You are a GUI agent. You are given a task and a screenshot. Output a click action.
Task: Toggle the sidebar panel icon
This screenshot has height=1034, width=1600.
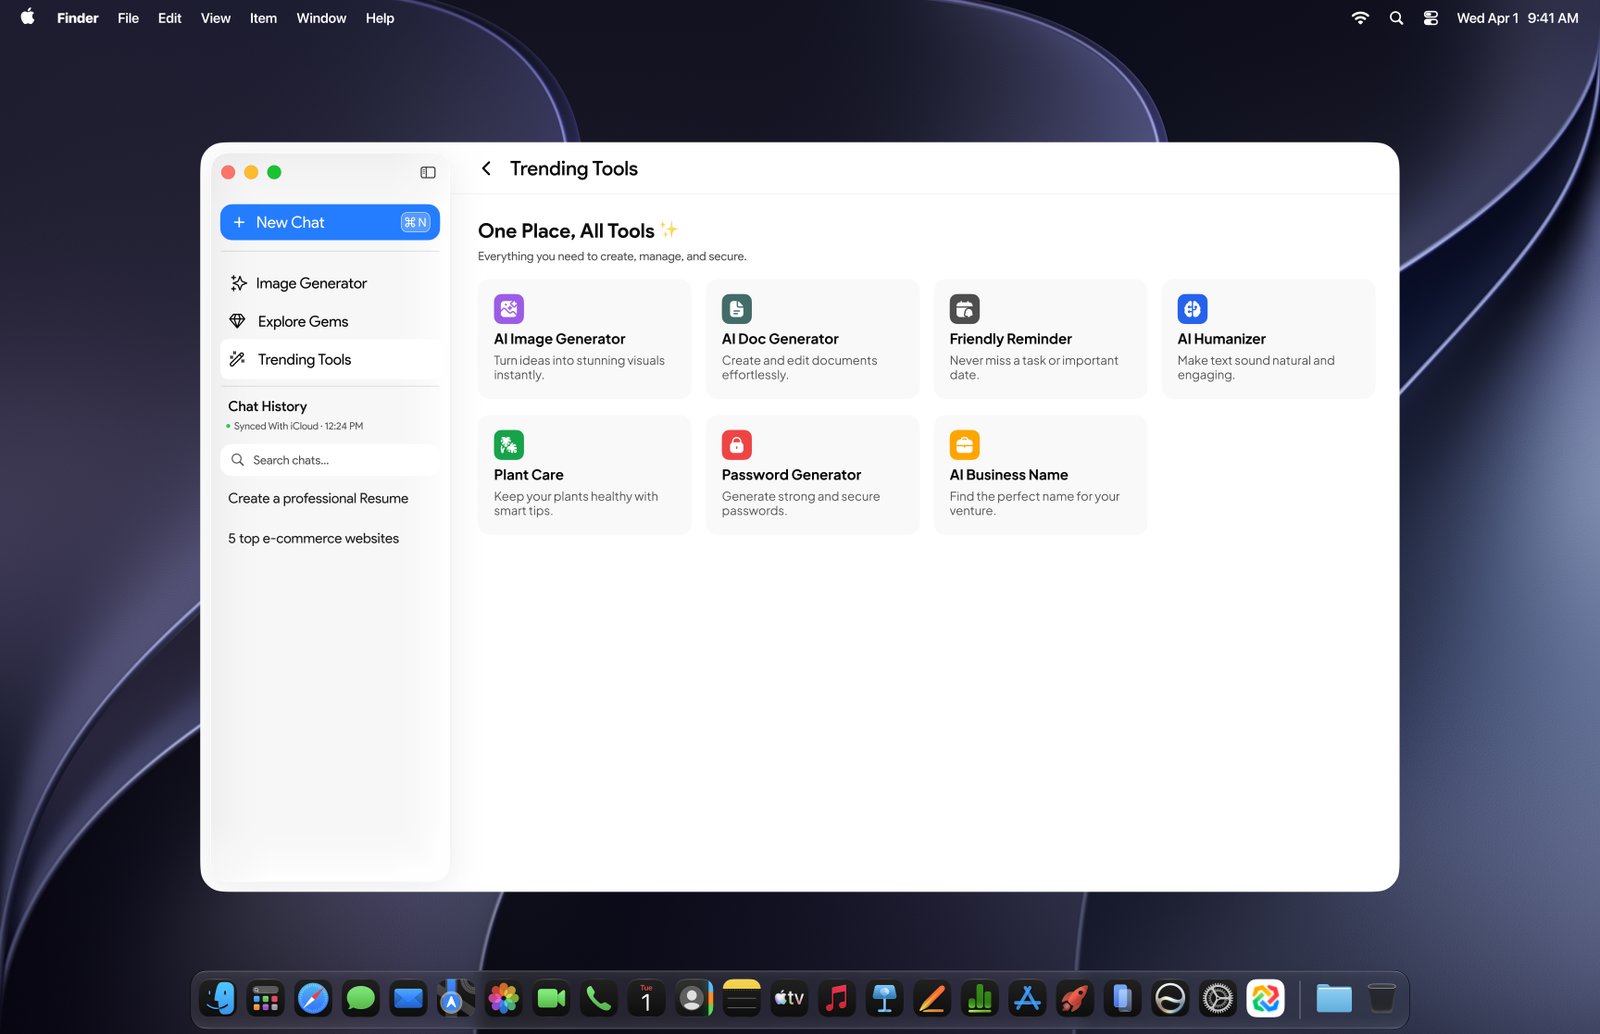[428, 172]
